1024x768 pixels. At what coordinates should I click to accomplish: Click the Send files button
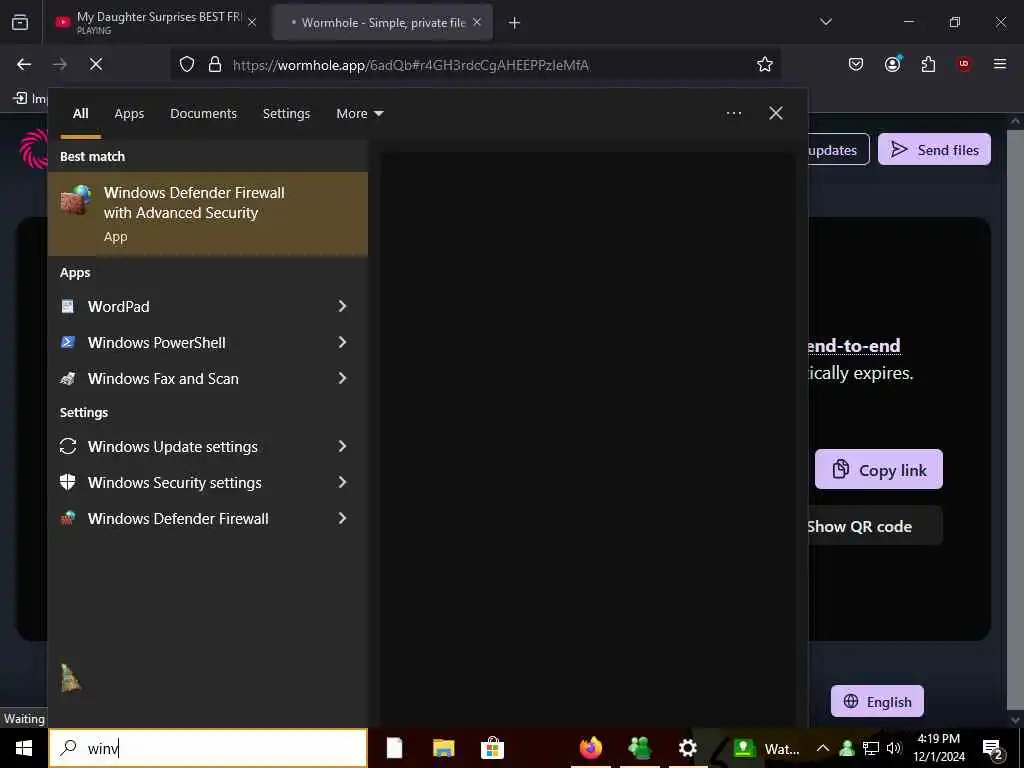[x=935, y=150]
